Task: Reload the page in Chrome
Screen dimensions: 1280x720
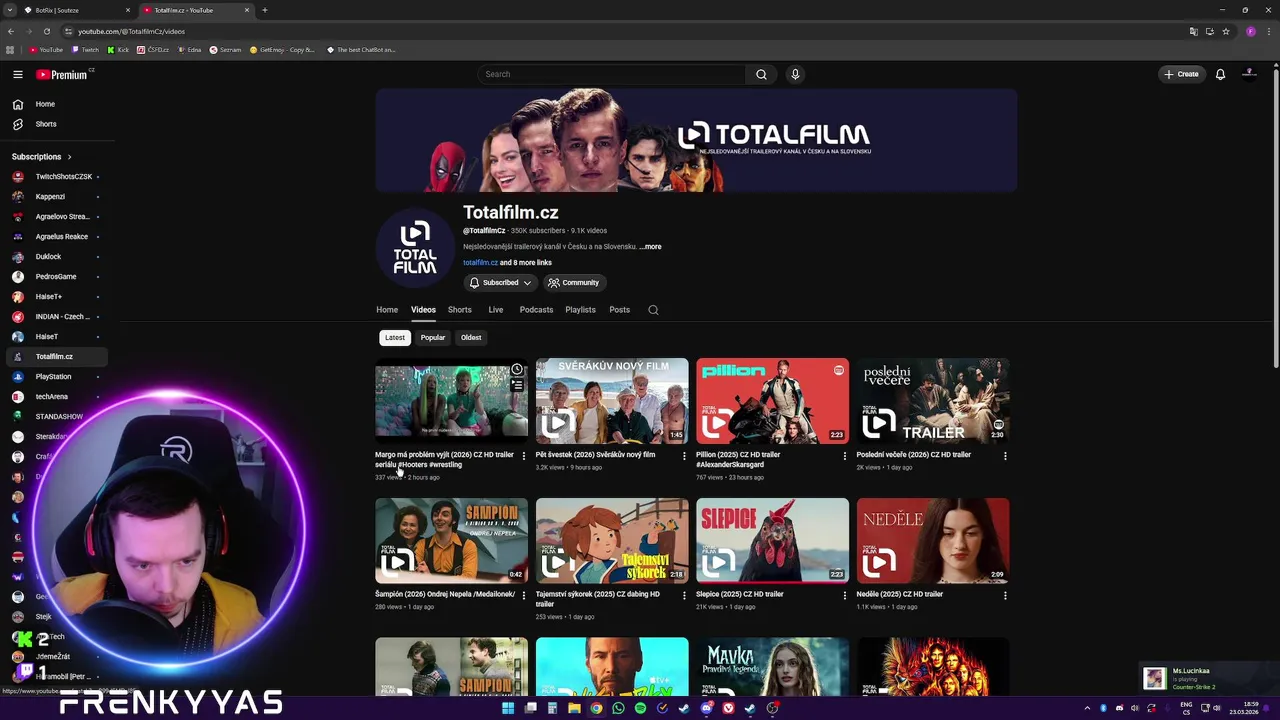Action: [46, 31]
